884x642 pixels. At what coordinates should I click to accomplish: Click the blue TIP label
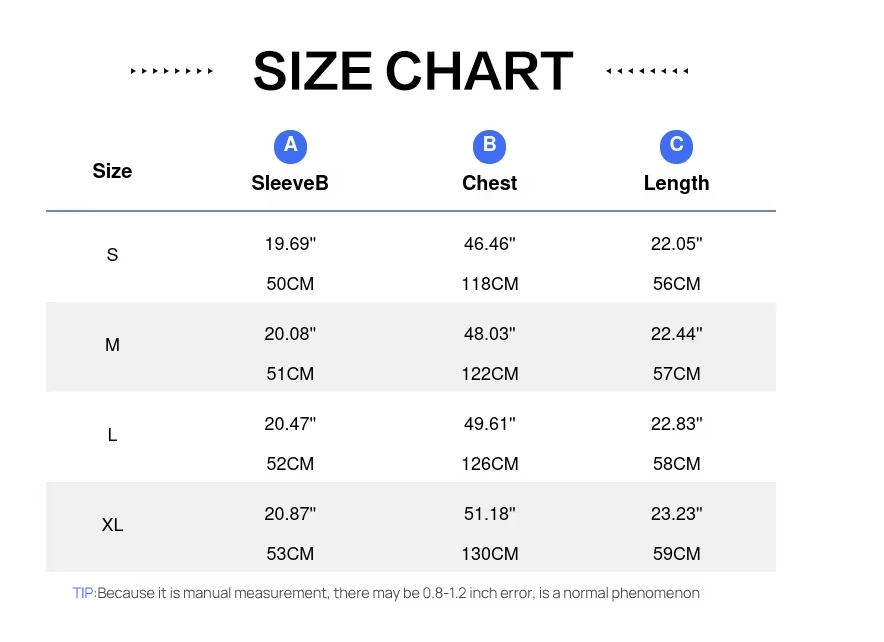pyautogui.click(x=84, y=593)
